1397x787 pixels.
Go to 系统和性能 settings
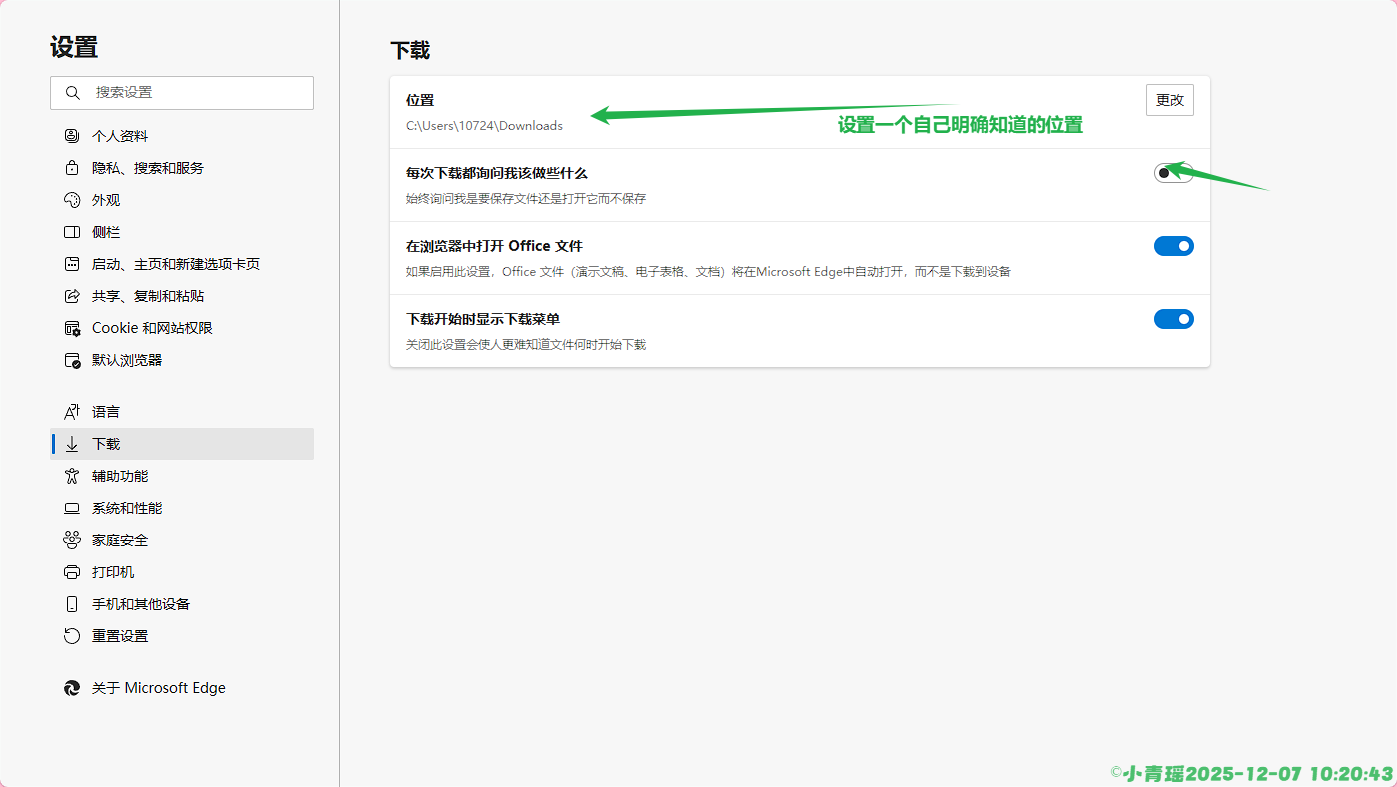pos(182,508)
